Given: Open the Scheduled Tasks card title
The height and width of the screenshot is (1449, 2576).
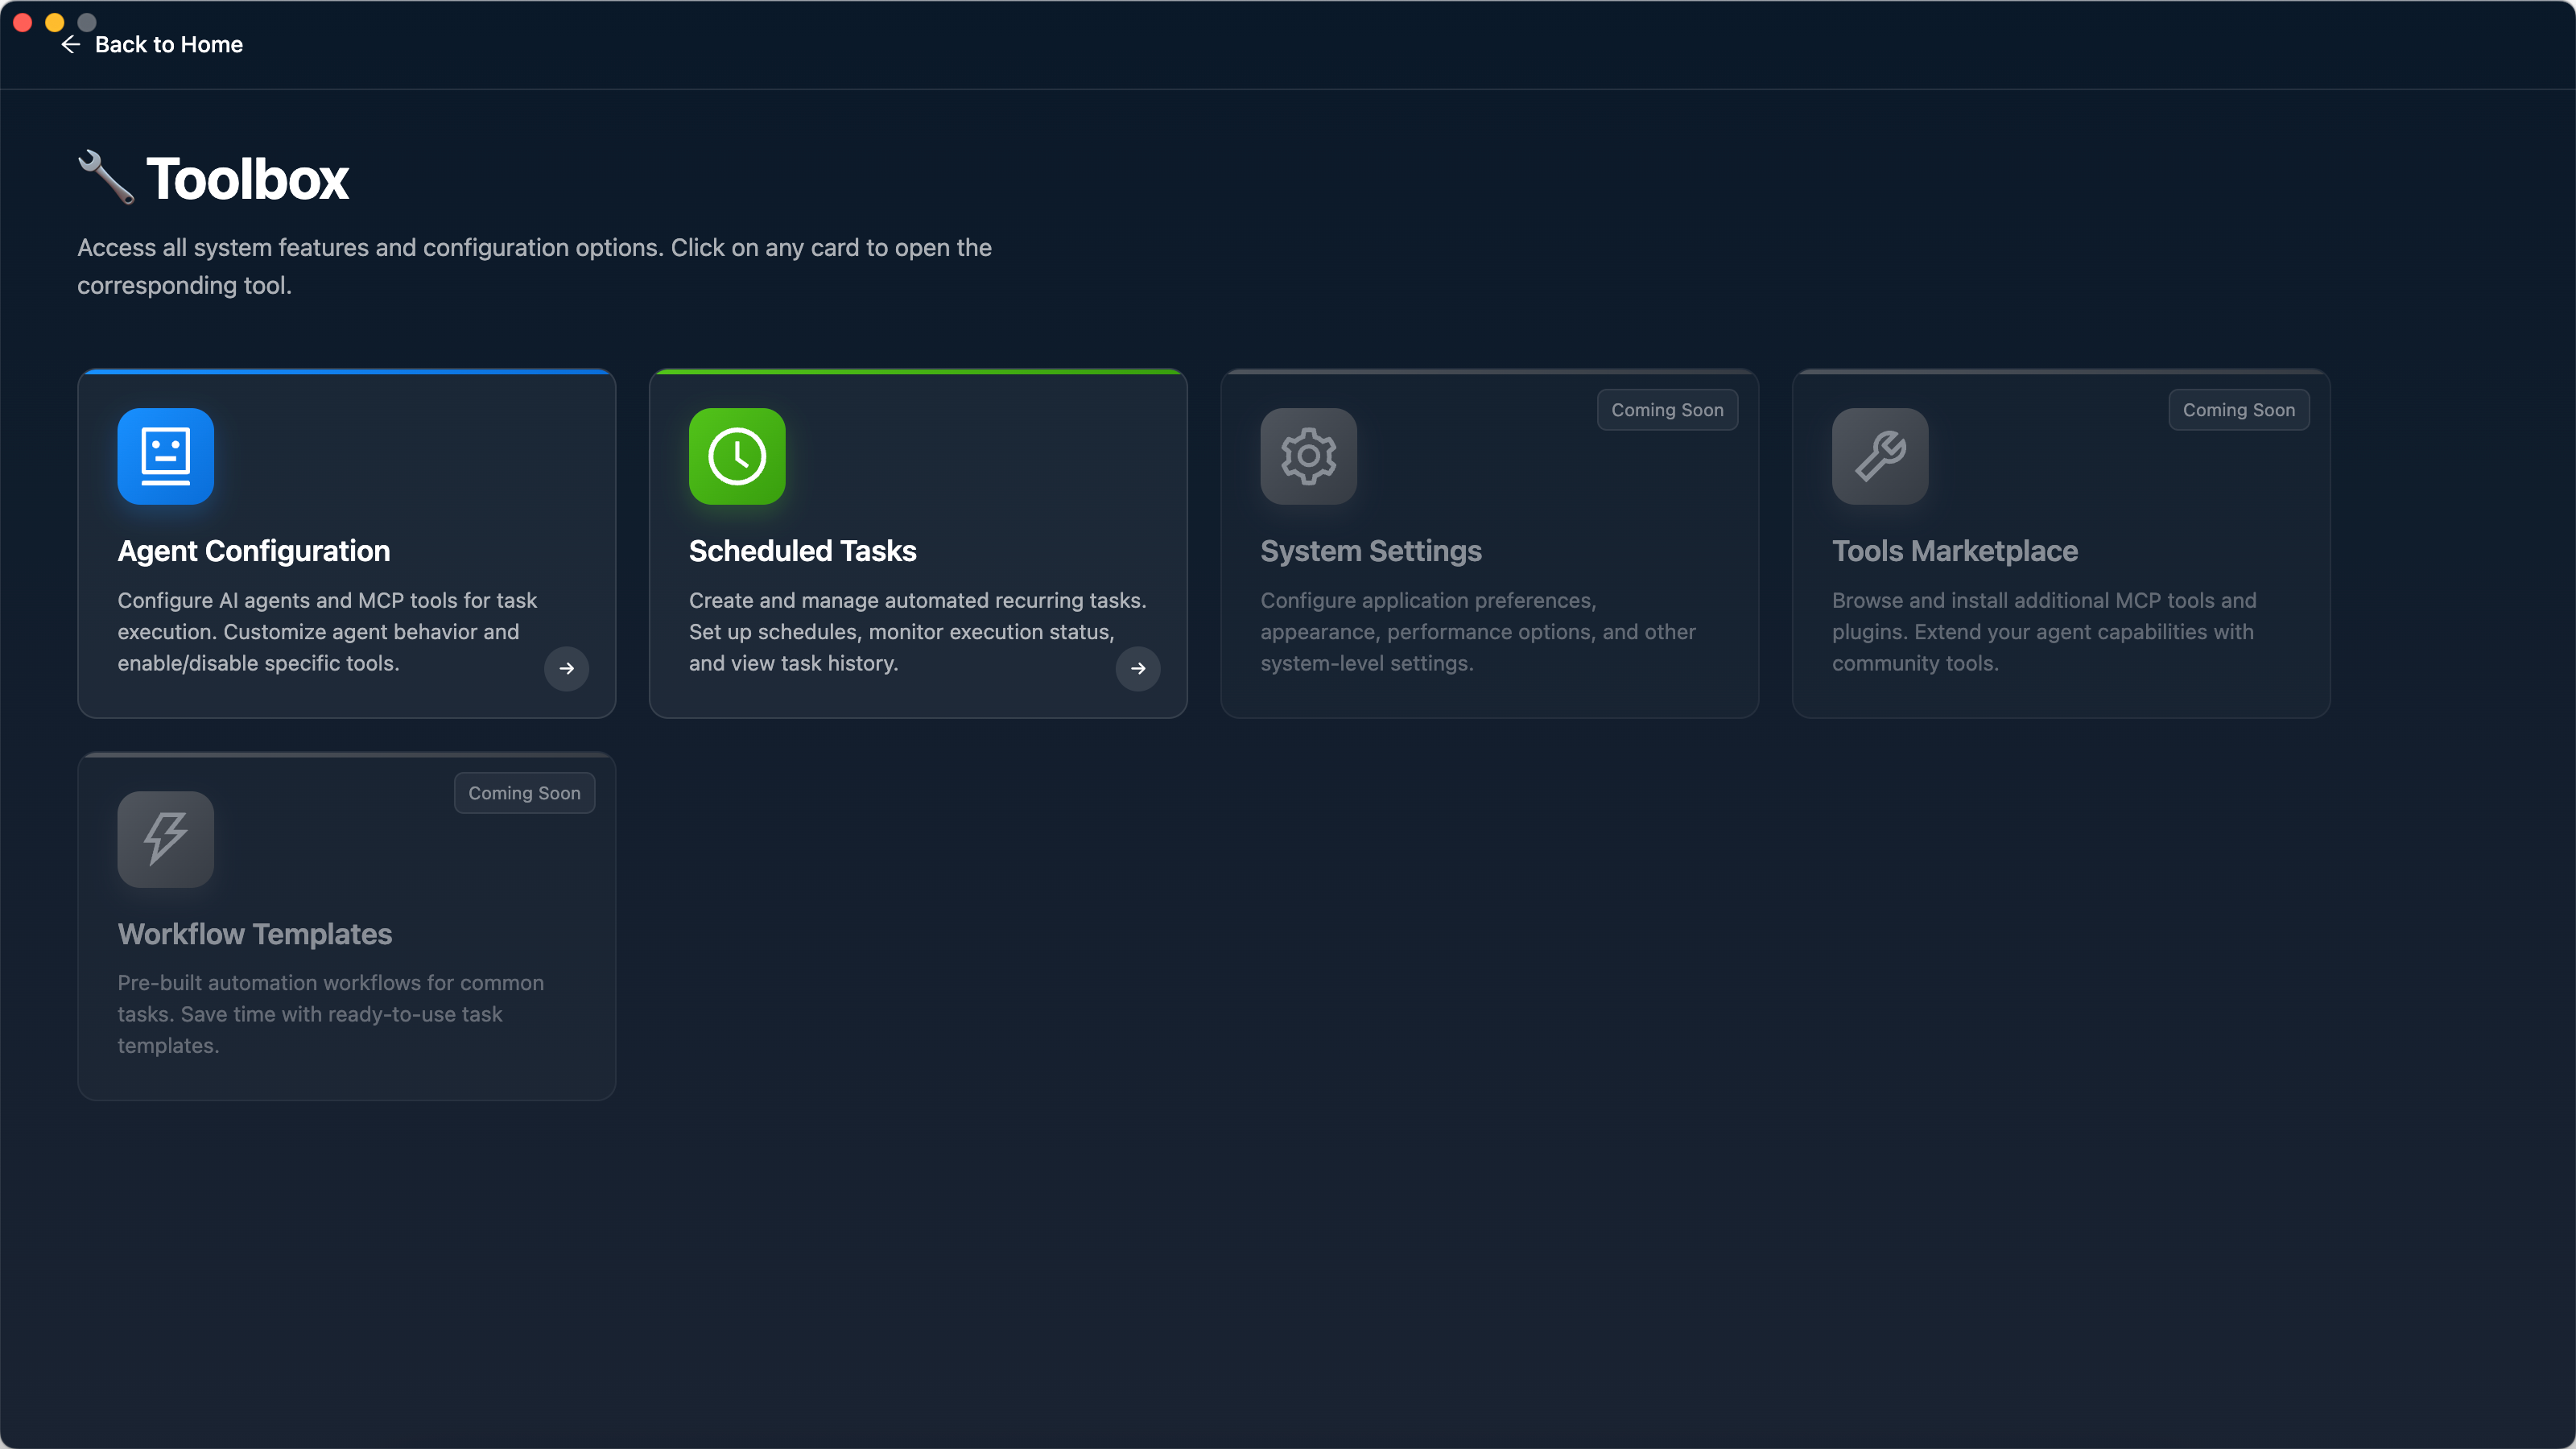Looking at the screenshot, I should click(x=802, y=551).
